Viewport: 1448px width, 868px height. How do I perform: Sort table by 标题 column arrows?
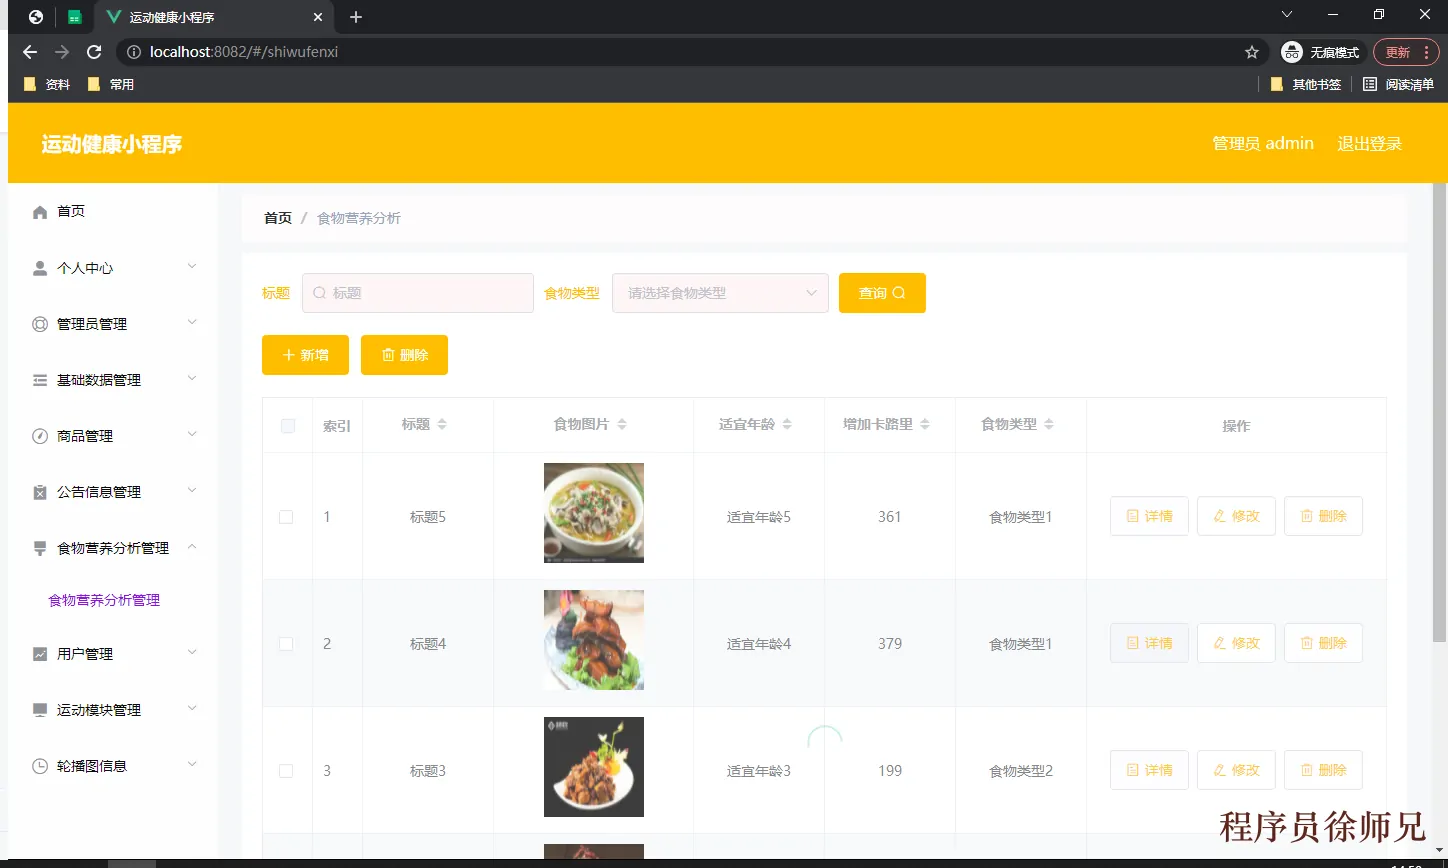click(442, 424)
